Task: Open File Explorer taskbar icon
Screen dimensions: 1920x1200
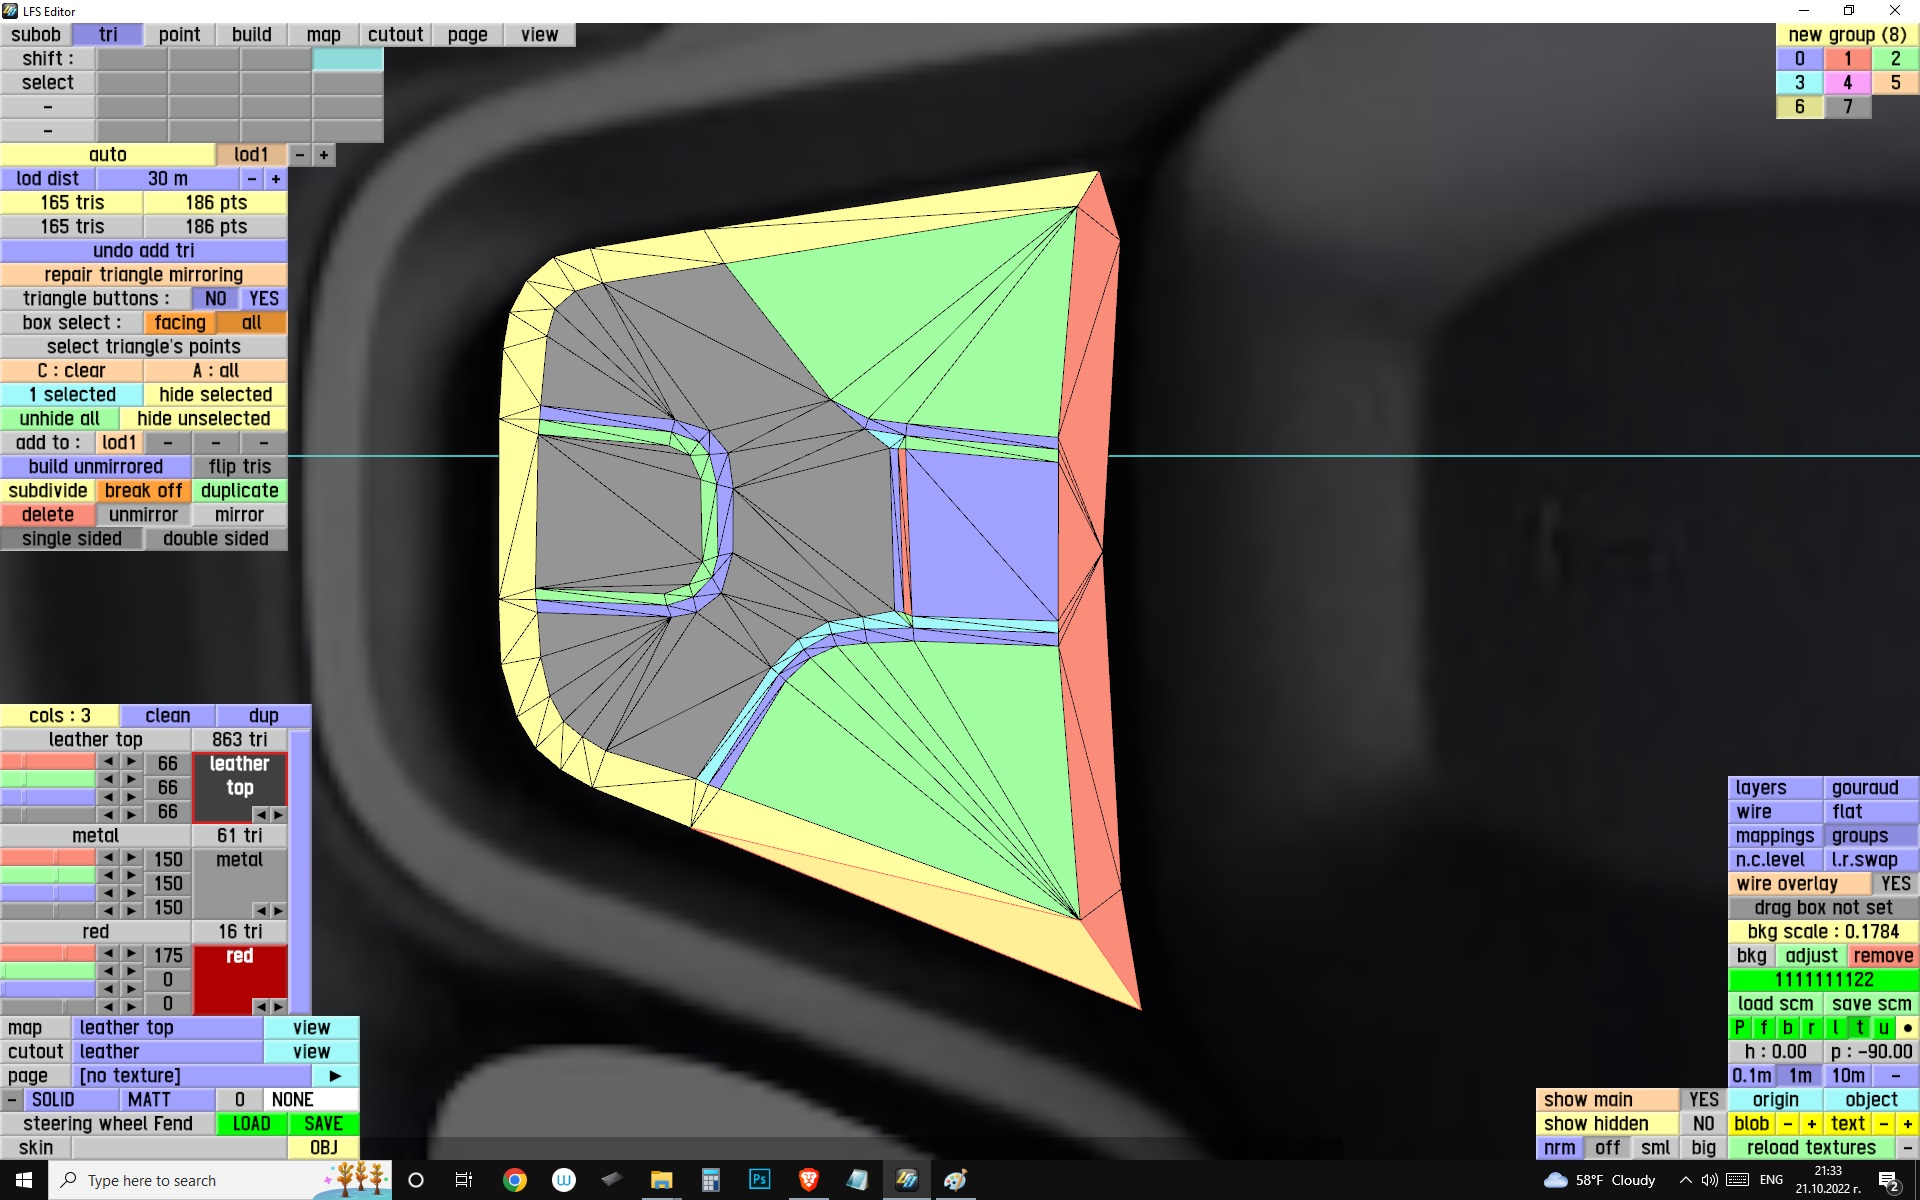Action: click(x=661, y=1180)
